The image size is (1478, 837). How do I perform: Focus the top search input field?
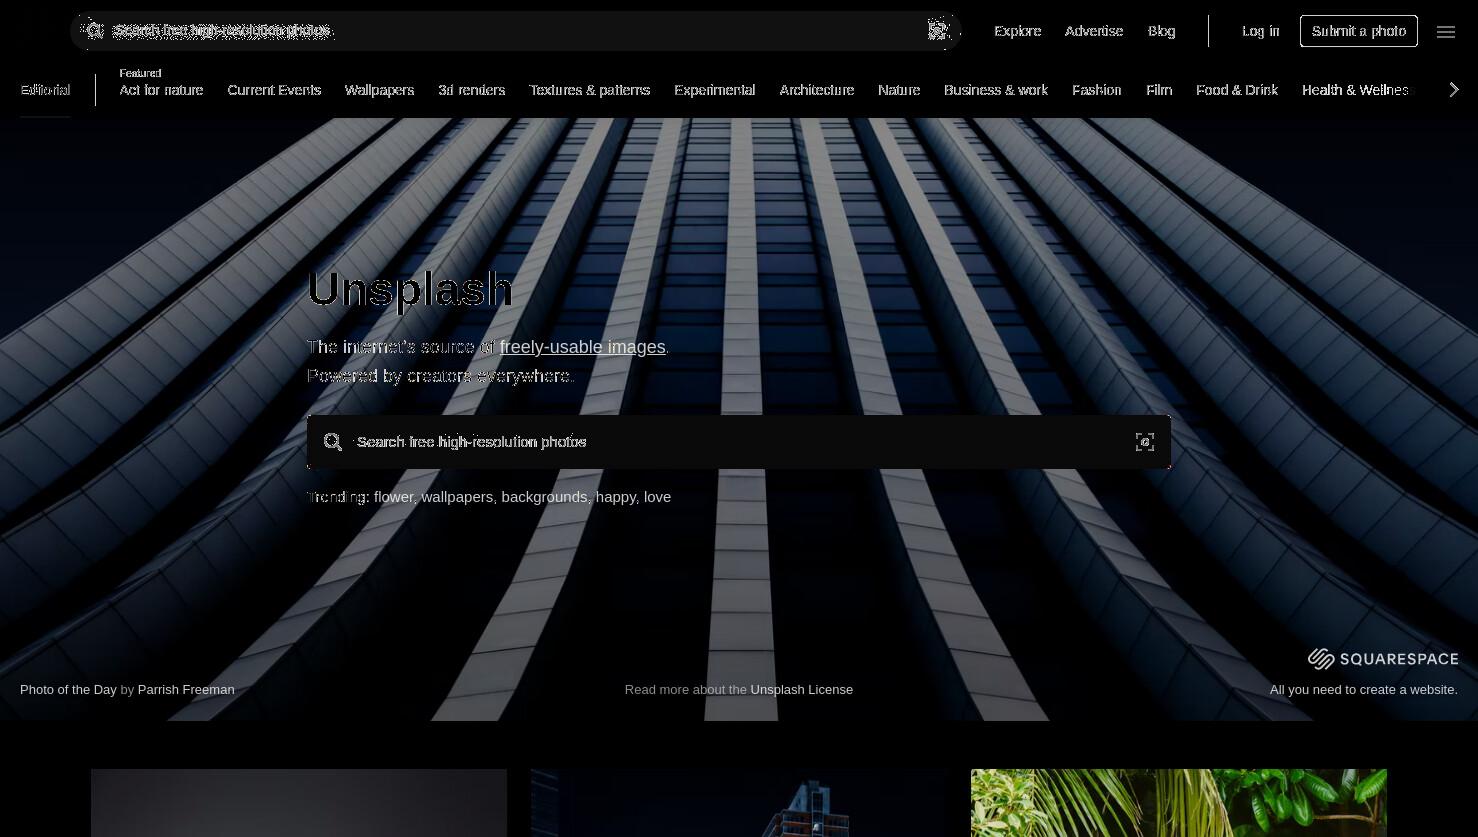[x=516, y=31]
